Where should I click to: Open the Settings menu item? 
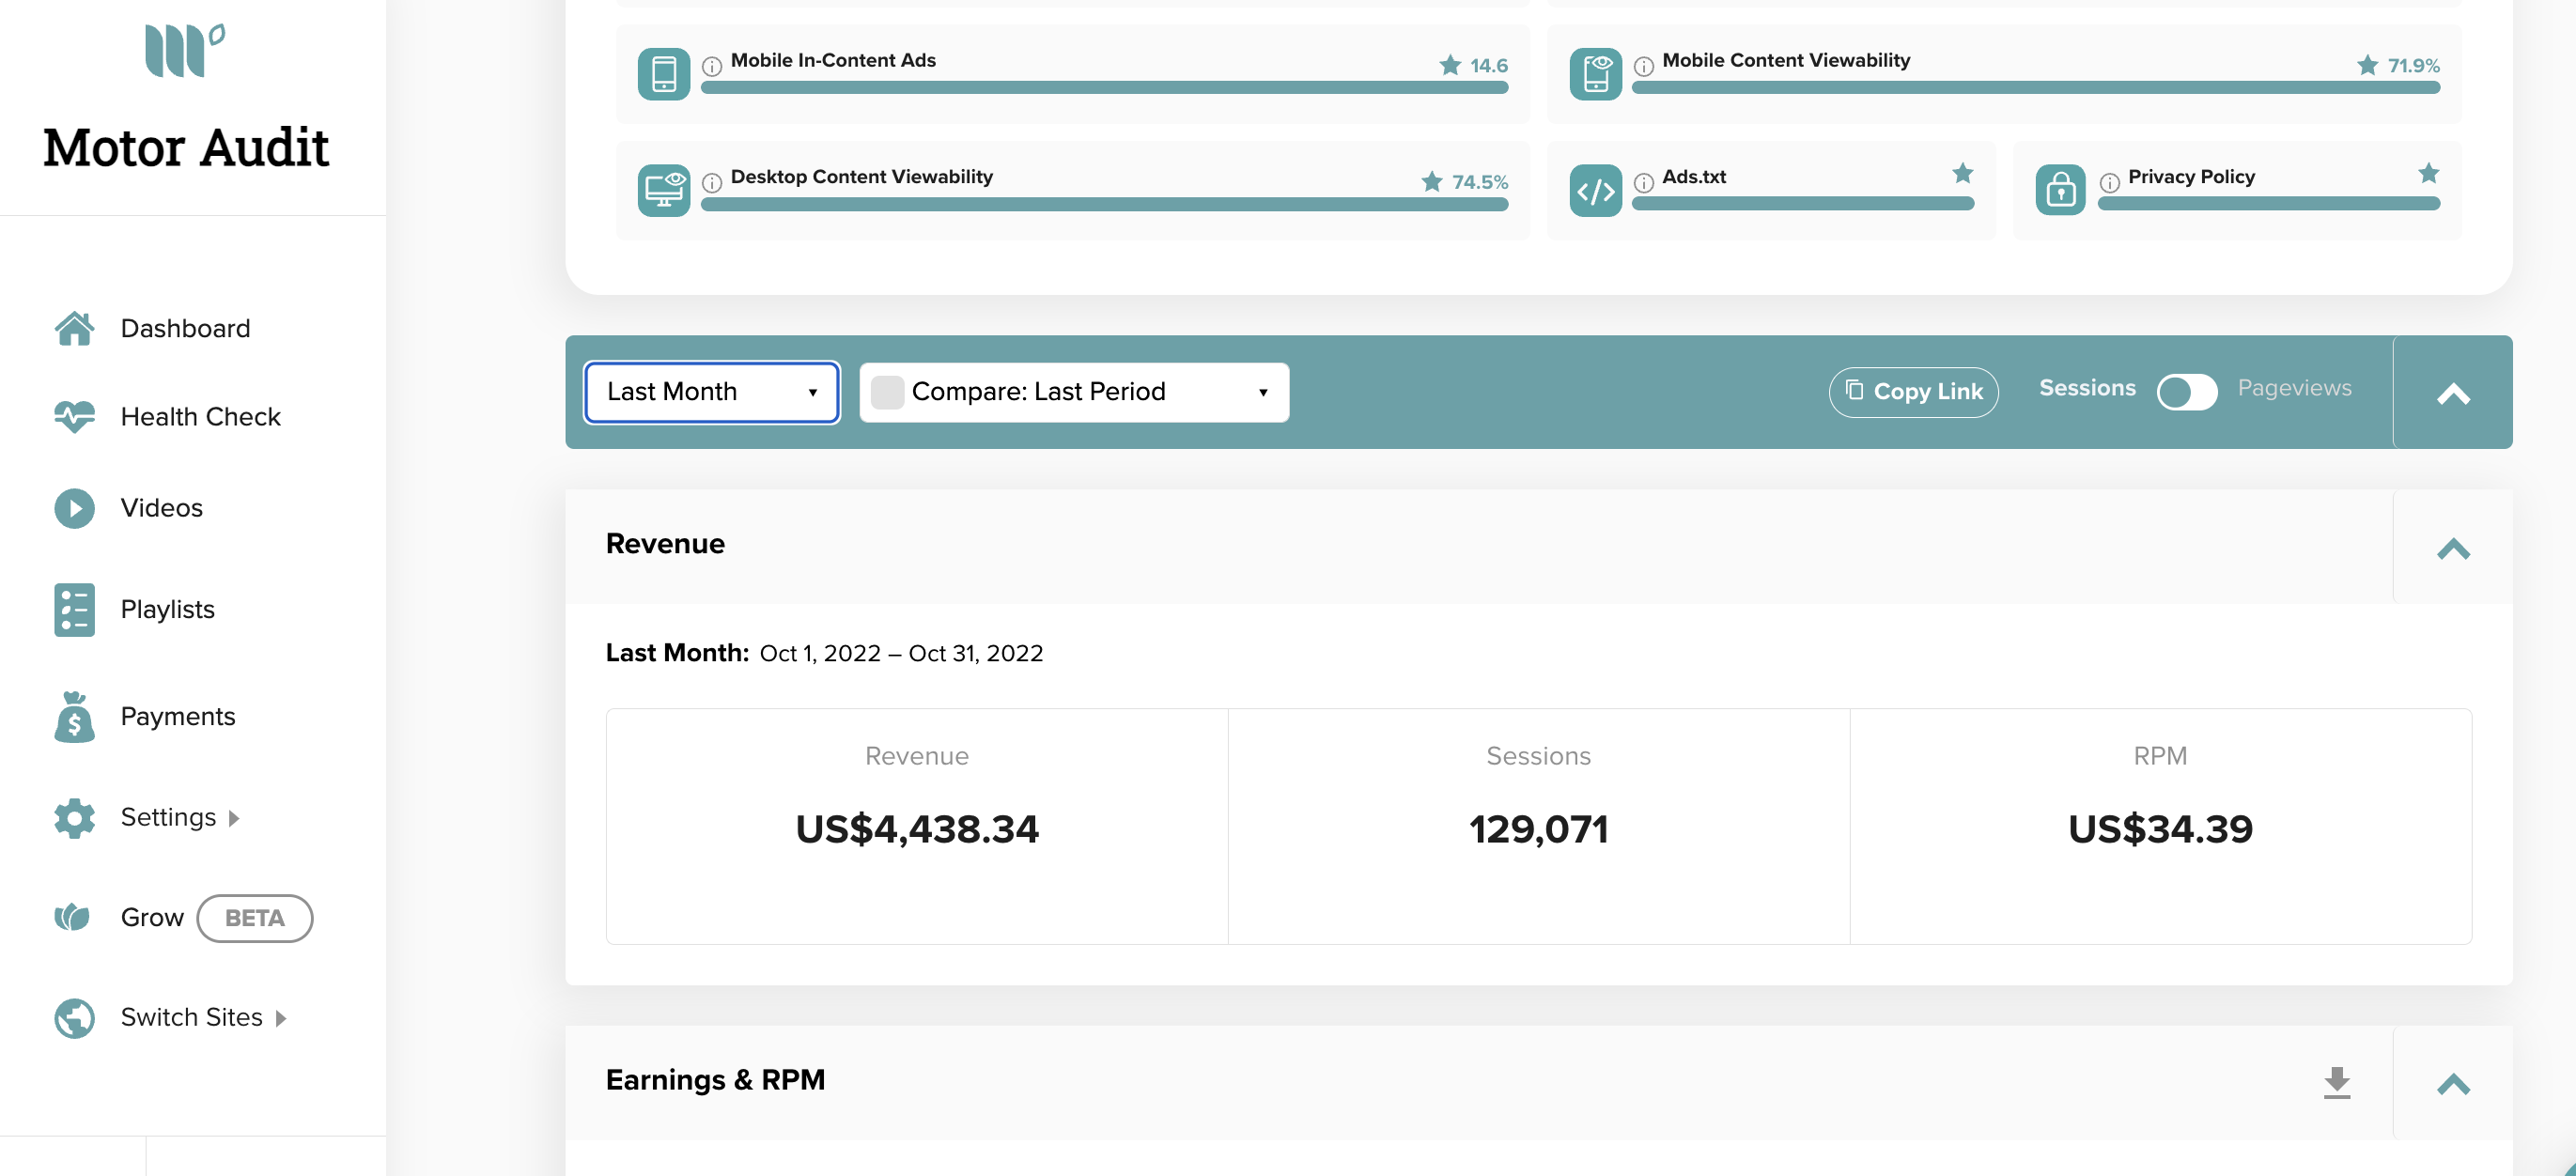click(168, 817)
